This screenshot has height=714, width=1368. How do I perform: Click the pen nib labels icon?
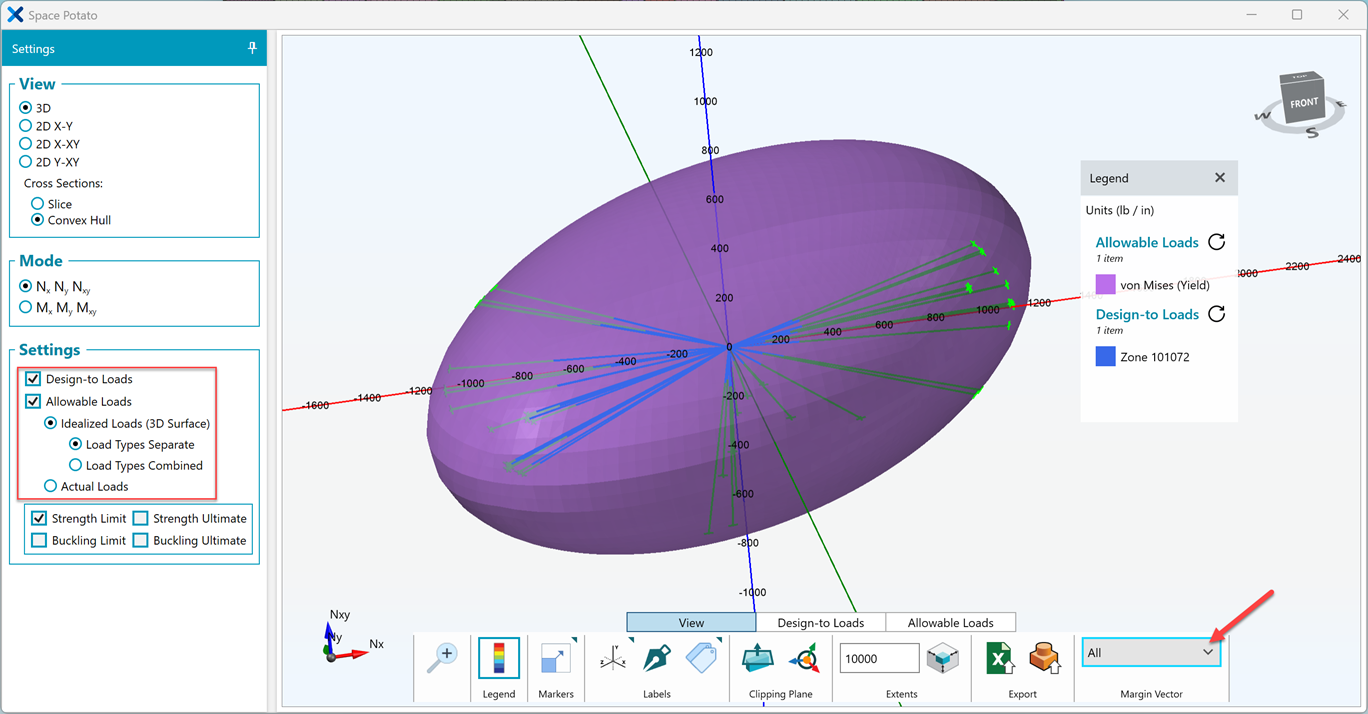[657, 658]
